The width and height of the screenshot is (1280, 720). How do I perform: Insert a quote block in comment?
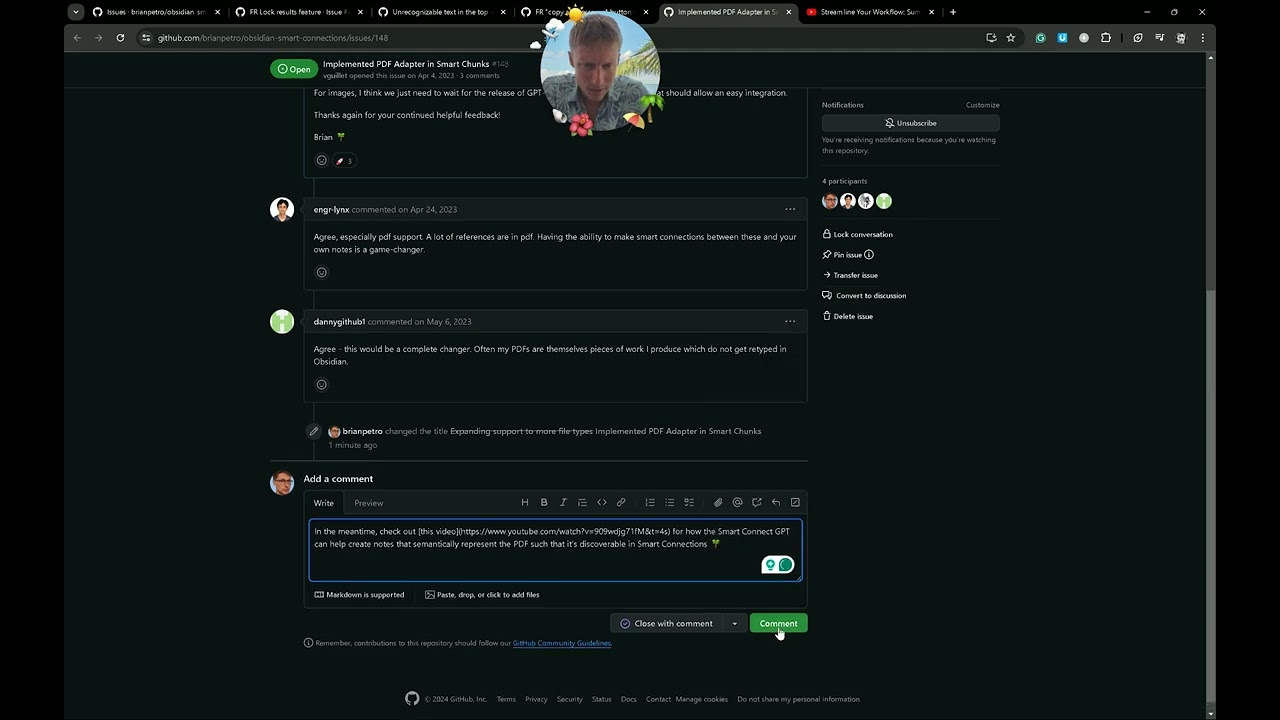click(582, 502)
